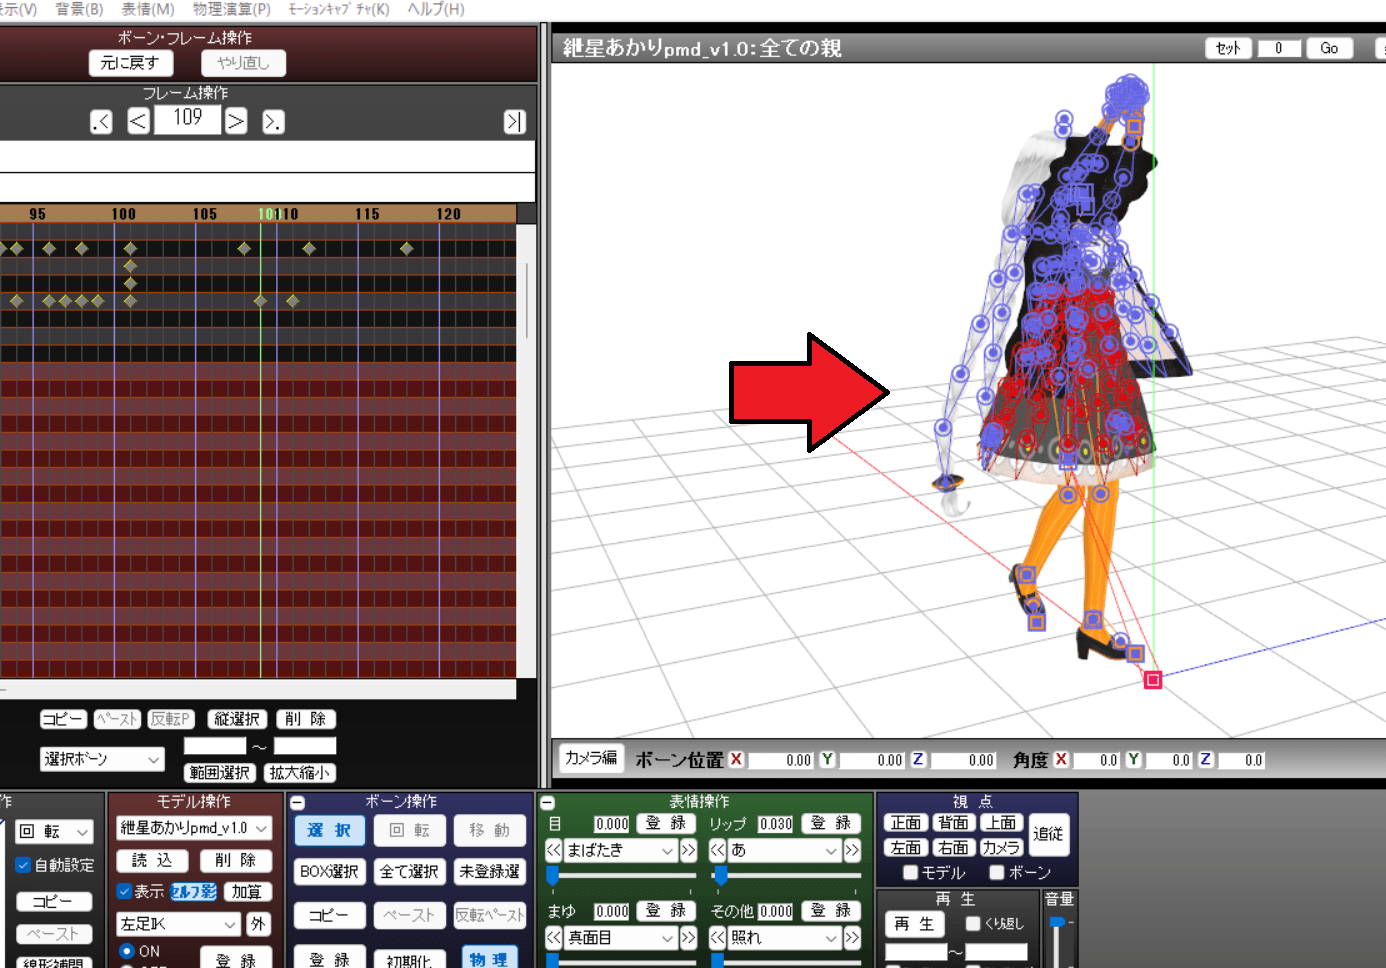The height and width of the screenshot is (968, 1386).
Task: Click the '>>' arrow beside リップ あ
Action: [x=852, y=850]
